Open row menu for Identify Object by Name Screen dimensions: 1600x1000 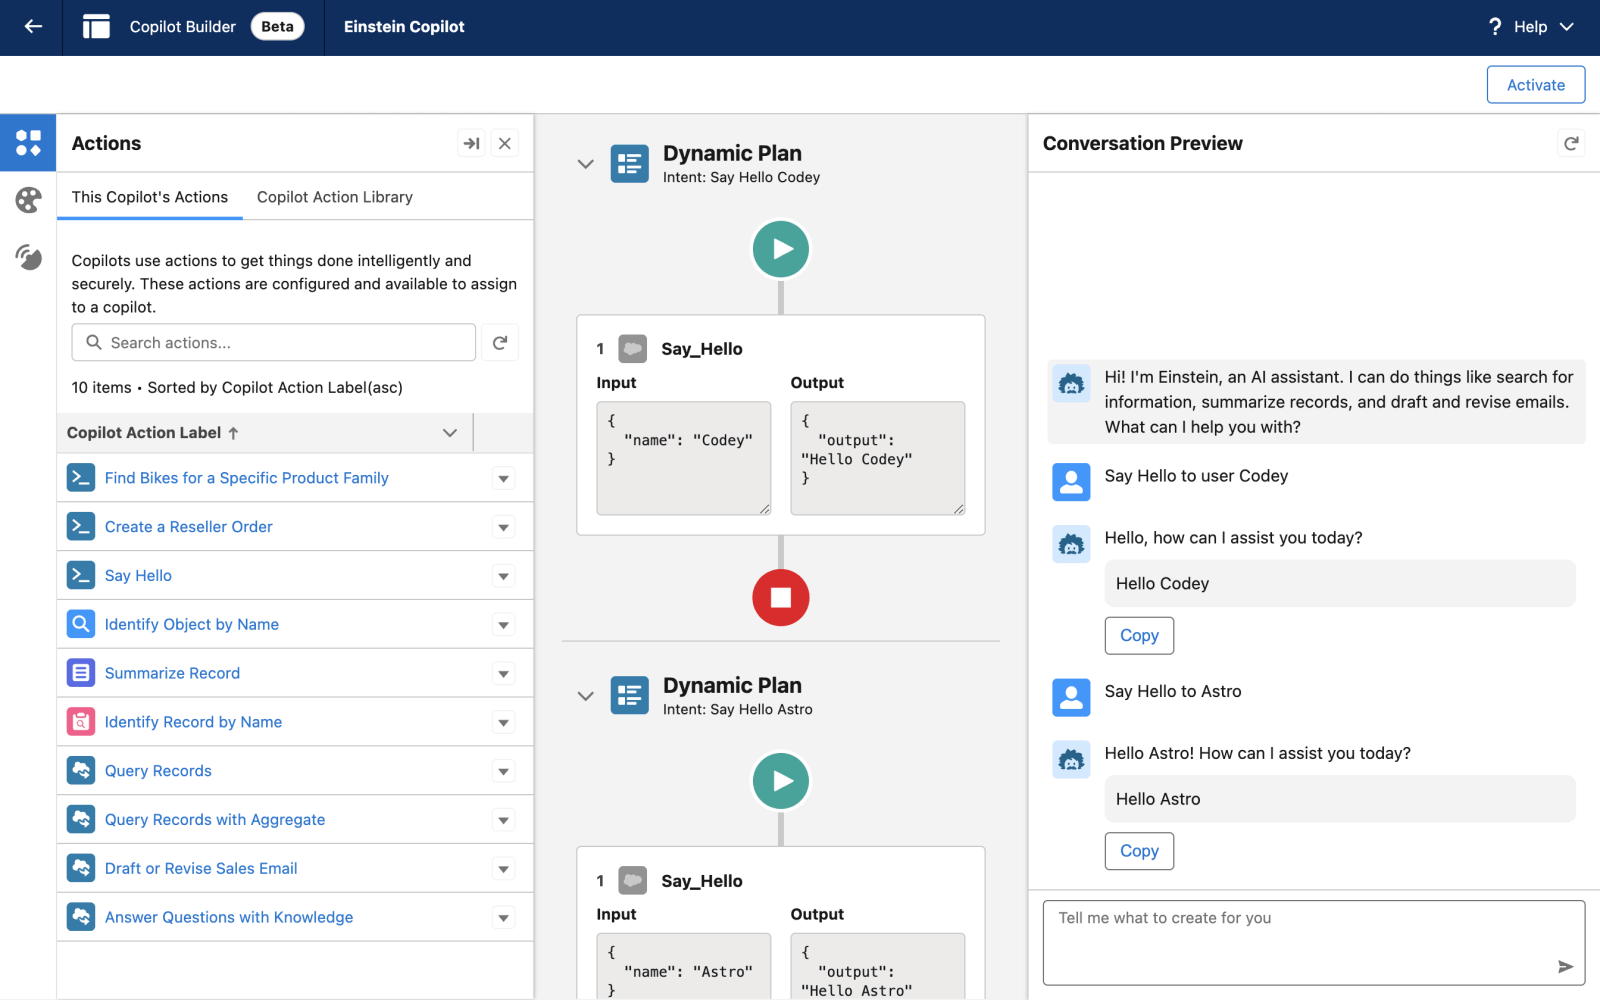[504, 625]
